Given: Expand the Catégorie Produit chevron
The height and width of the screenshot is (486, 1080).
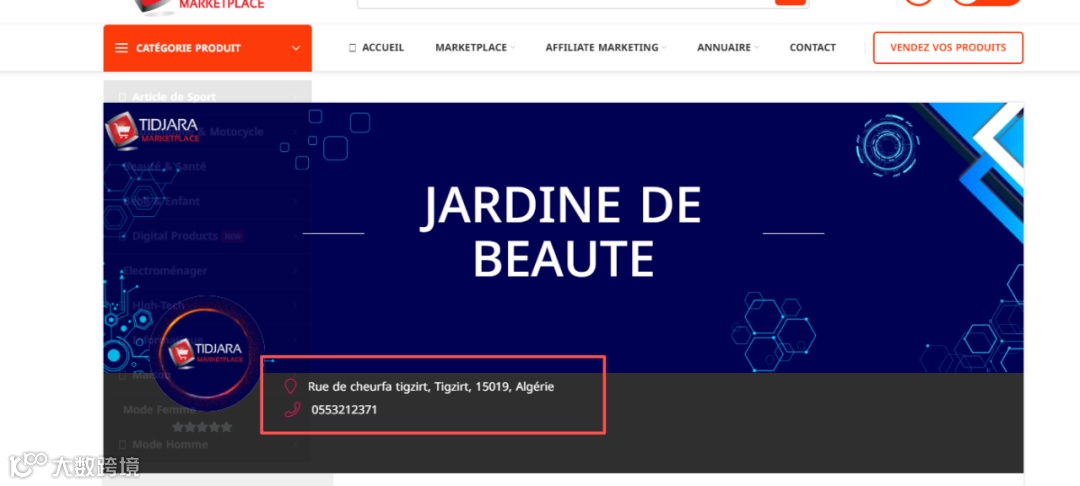Looking at the screenshot, I should click(296, 48).
